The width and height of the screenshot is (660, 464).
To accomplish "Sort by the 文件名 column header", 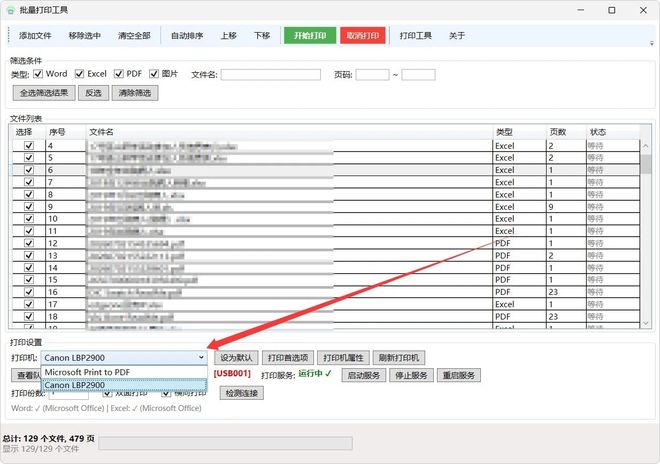I will [290, 132].
